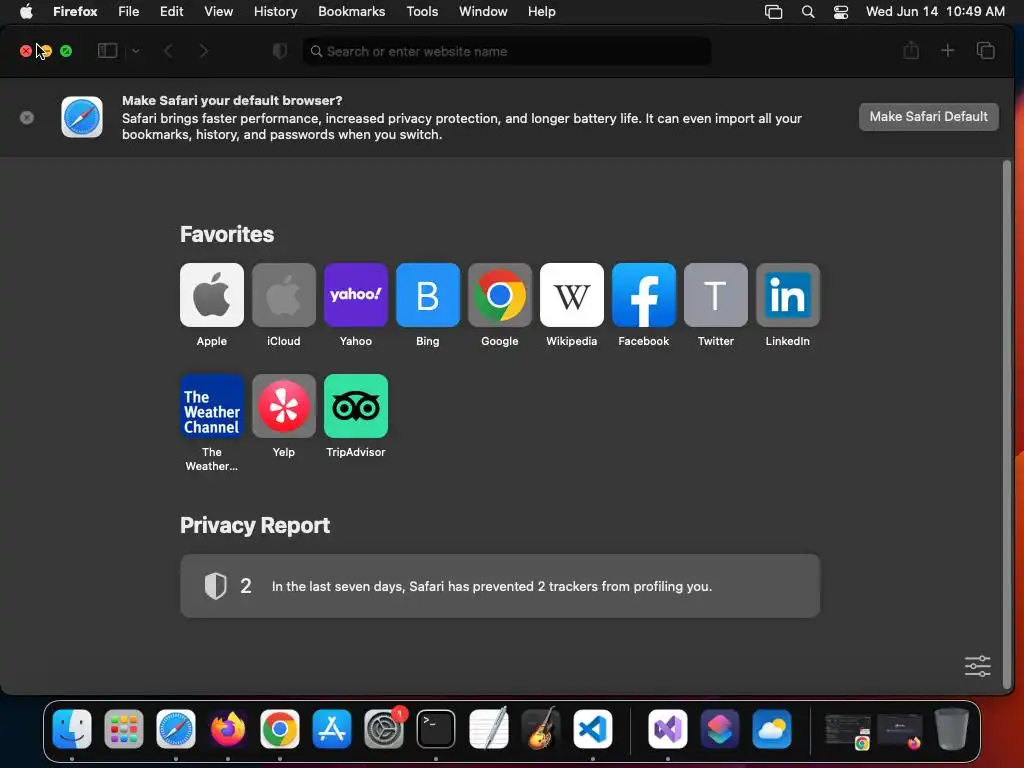1024x768 pixels.
Task: Open Visual Studio from the Dock
Action: click(667, 729)
